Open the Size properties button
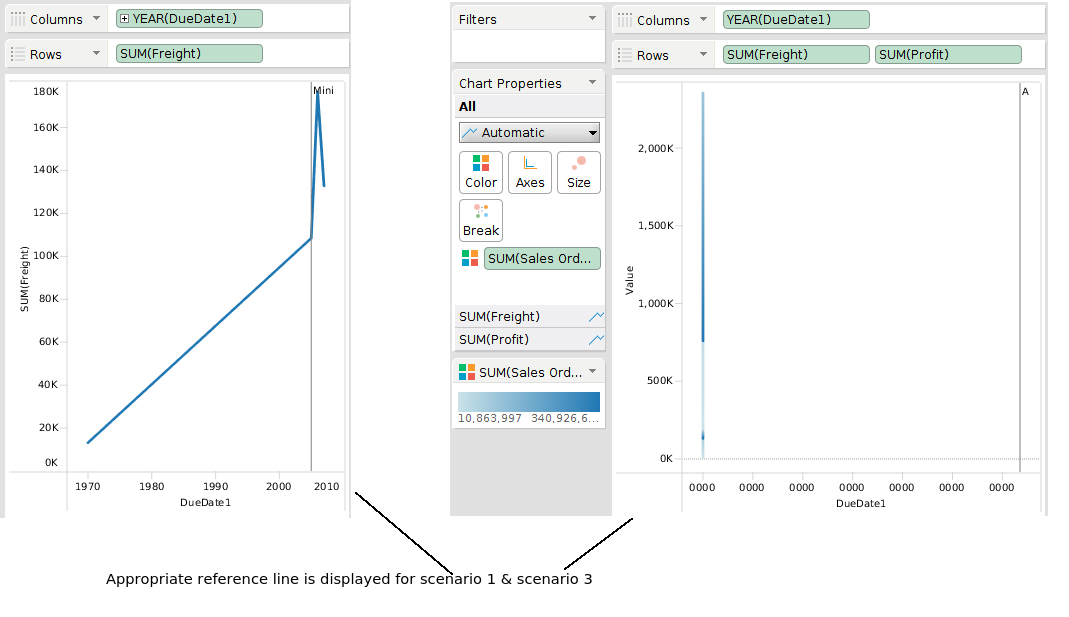 tap(579, 172)
